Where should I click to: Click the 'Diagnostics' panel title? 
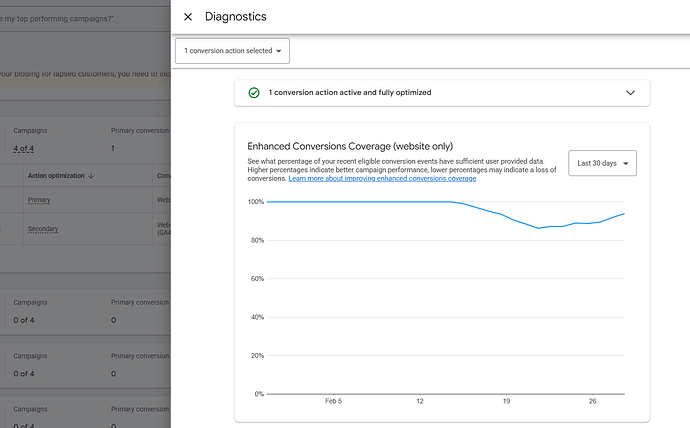coord(235,17)
